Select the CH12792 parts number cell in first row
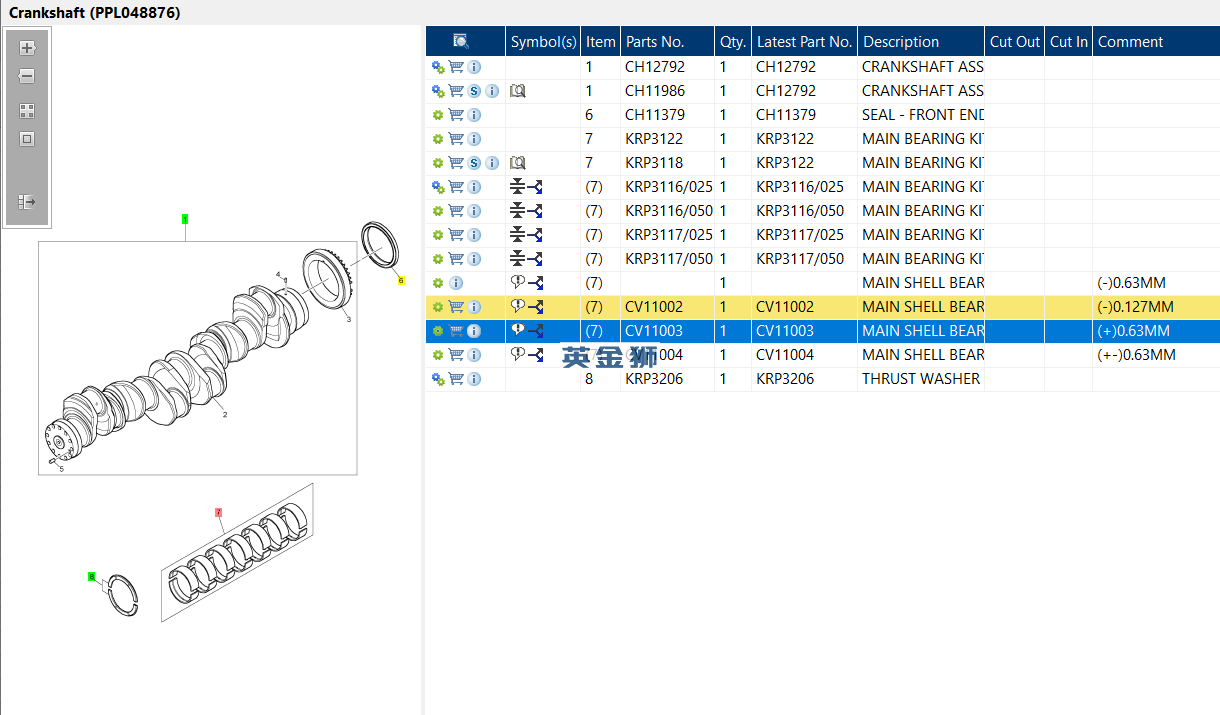This screenshot has width=1220, height=715. coord(667,67)
